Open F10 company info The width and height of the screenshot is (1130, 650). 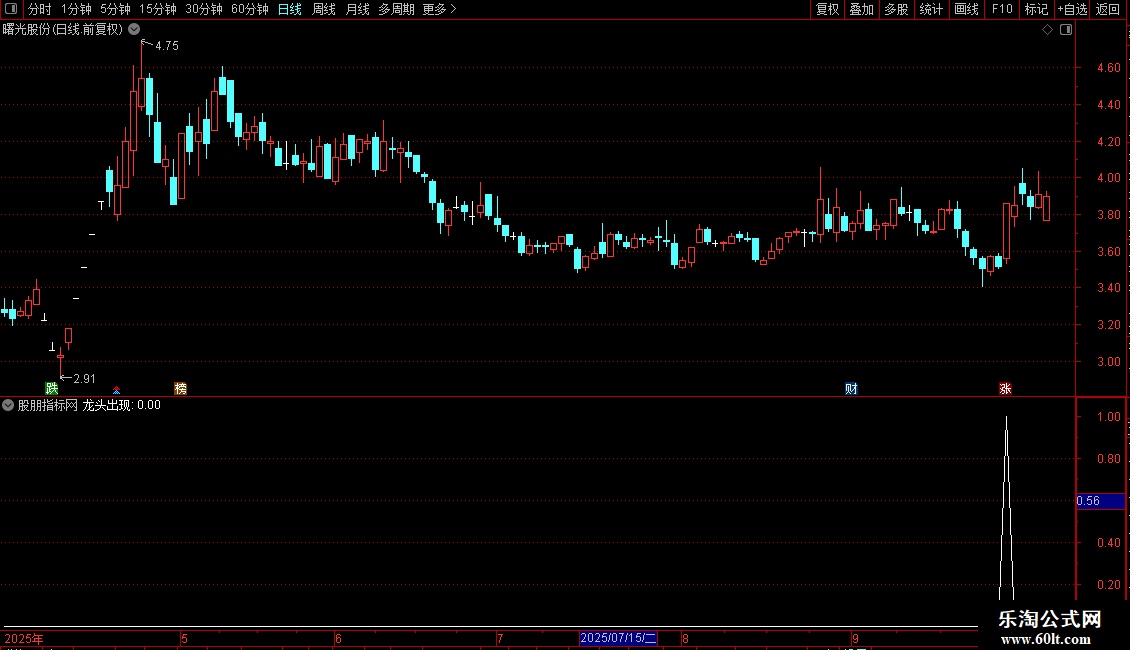click(x=1002, y=9)
